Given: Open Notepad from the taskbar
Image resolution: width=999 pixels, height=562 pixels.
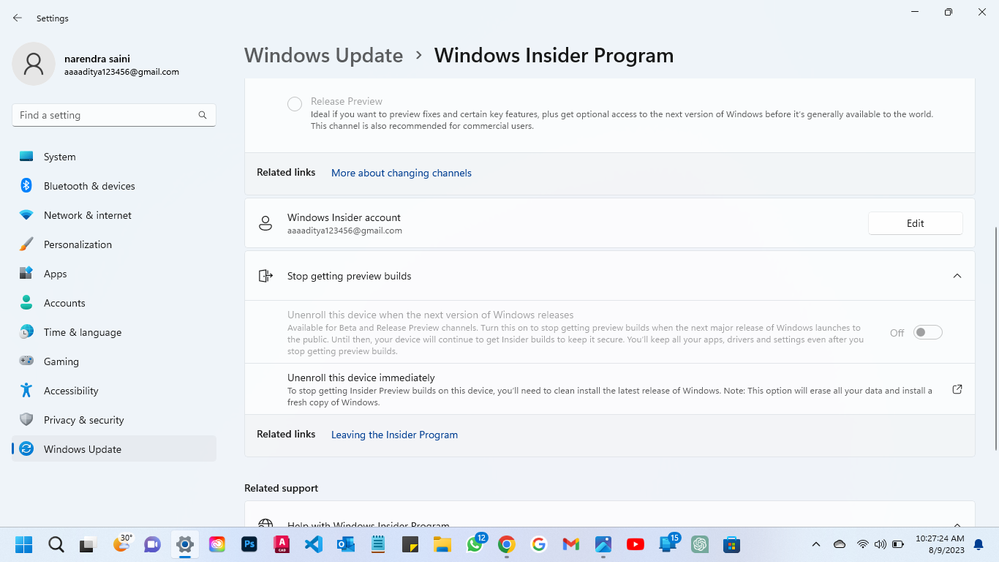Looking at the screenshot, I should 378,545.
